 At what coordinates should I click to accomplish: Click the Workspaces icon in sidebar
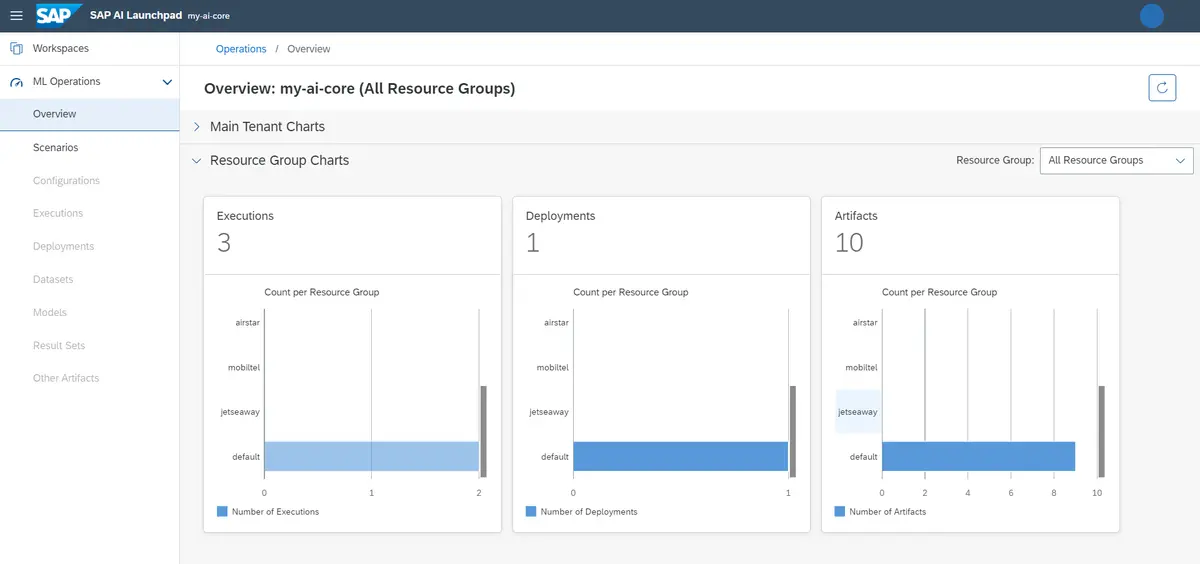point(16,48)
